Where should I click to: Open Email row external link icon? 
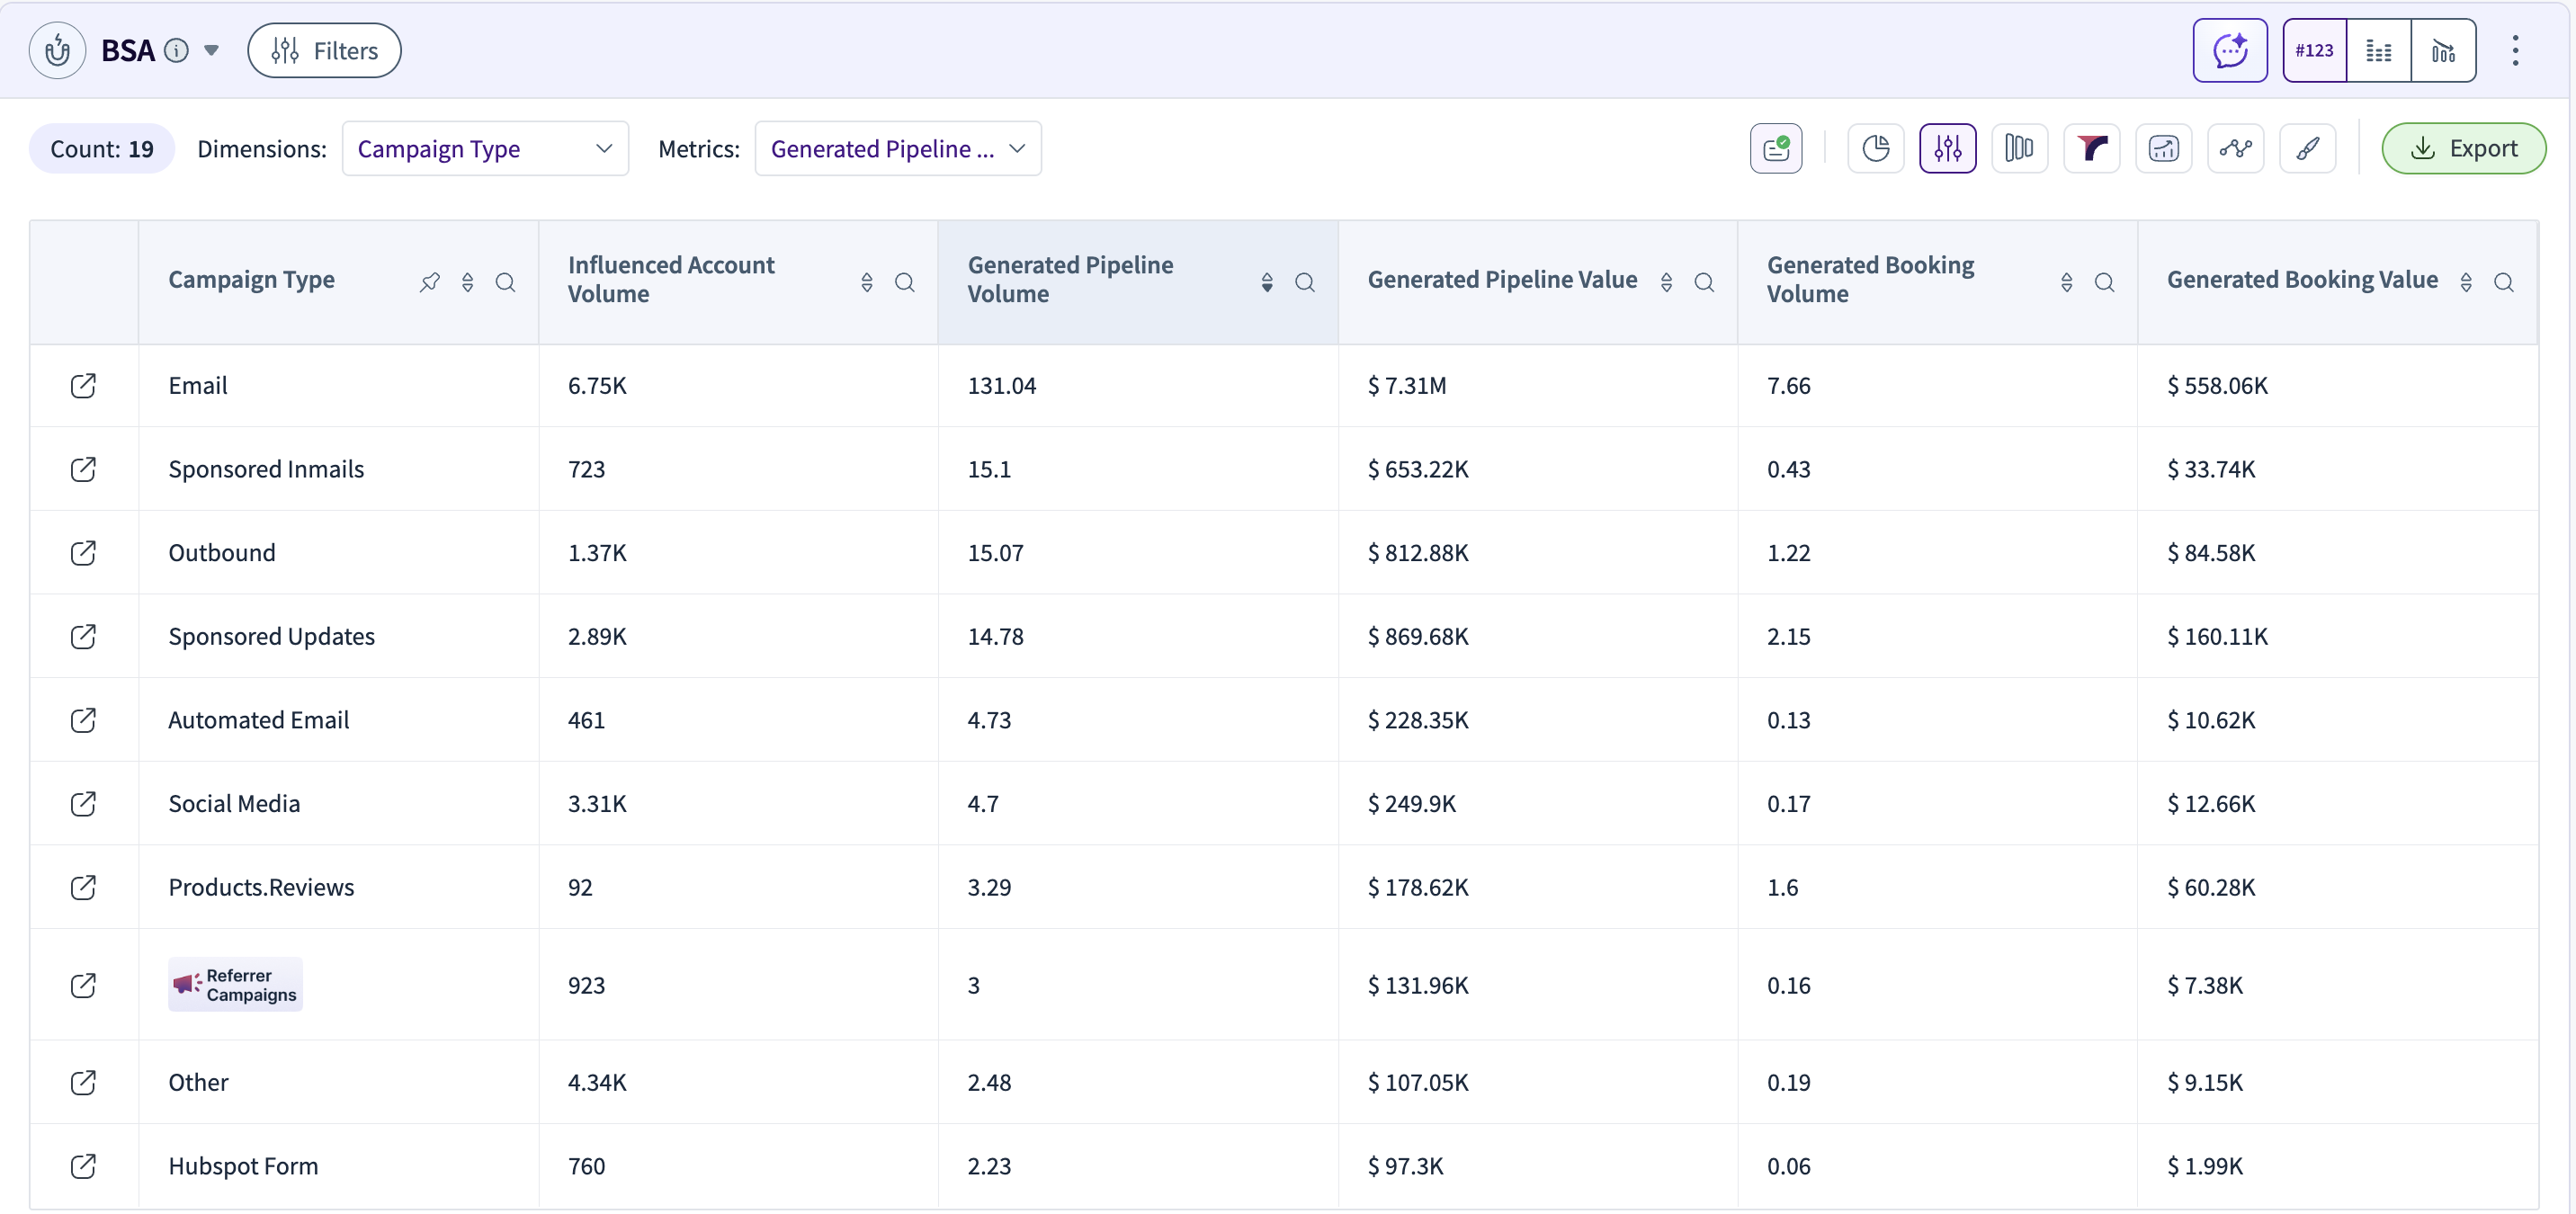83,386
